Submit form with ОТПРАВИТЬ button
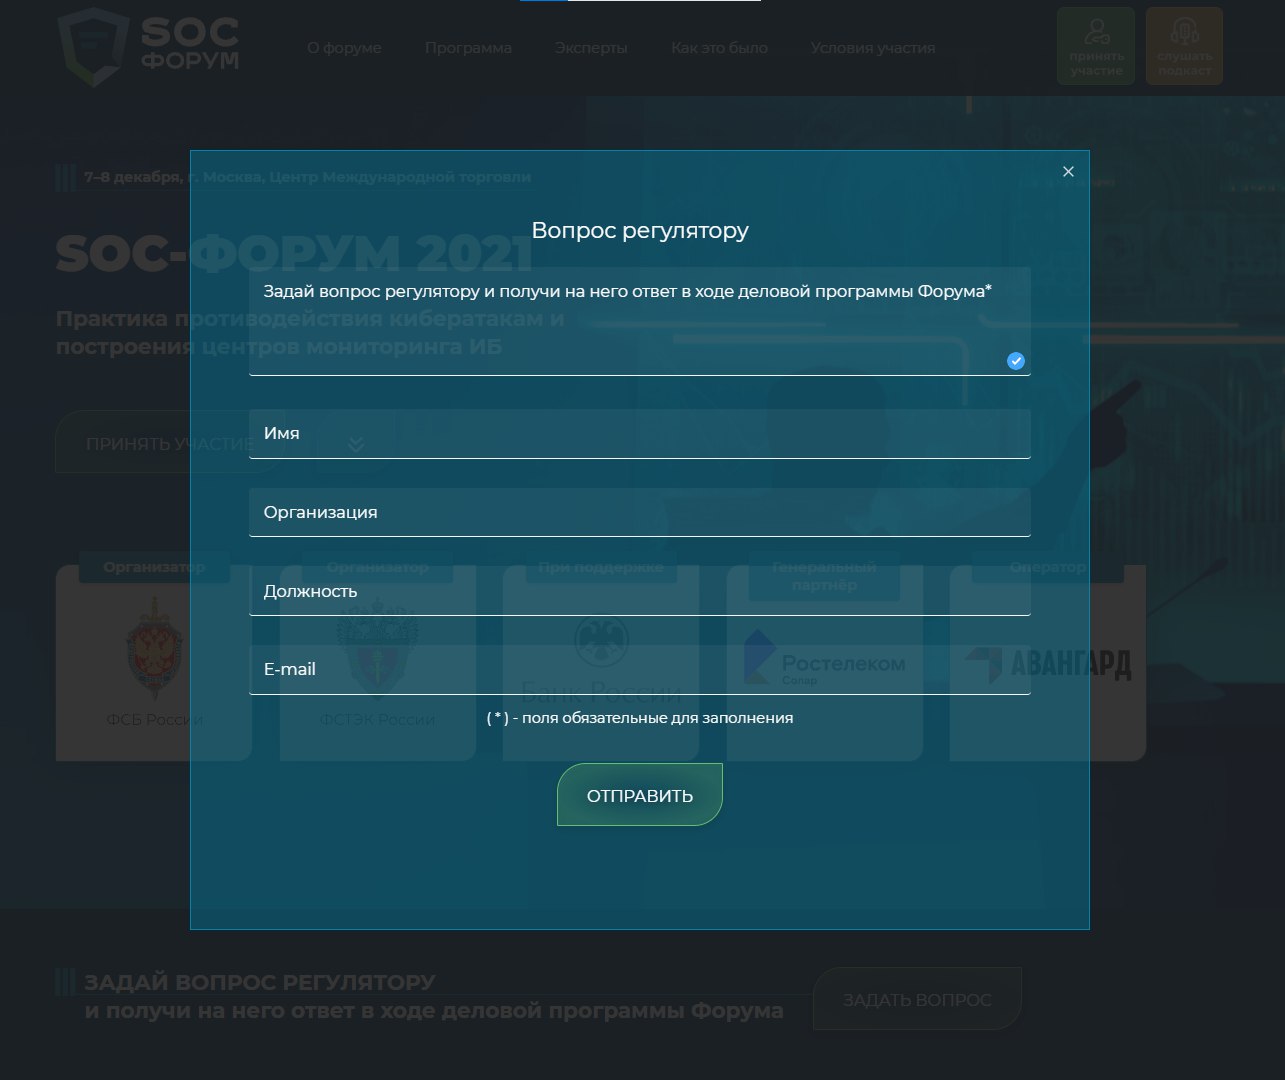This screenshot has width=1285, height=1080. 640,795
